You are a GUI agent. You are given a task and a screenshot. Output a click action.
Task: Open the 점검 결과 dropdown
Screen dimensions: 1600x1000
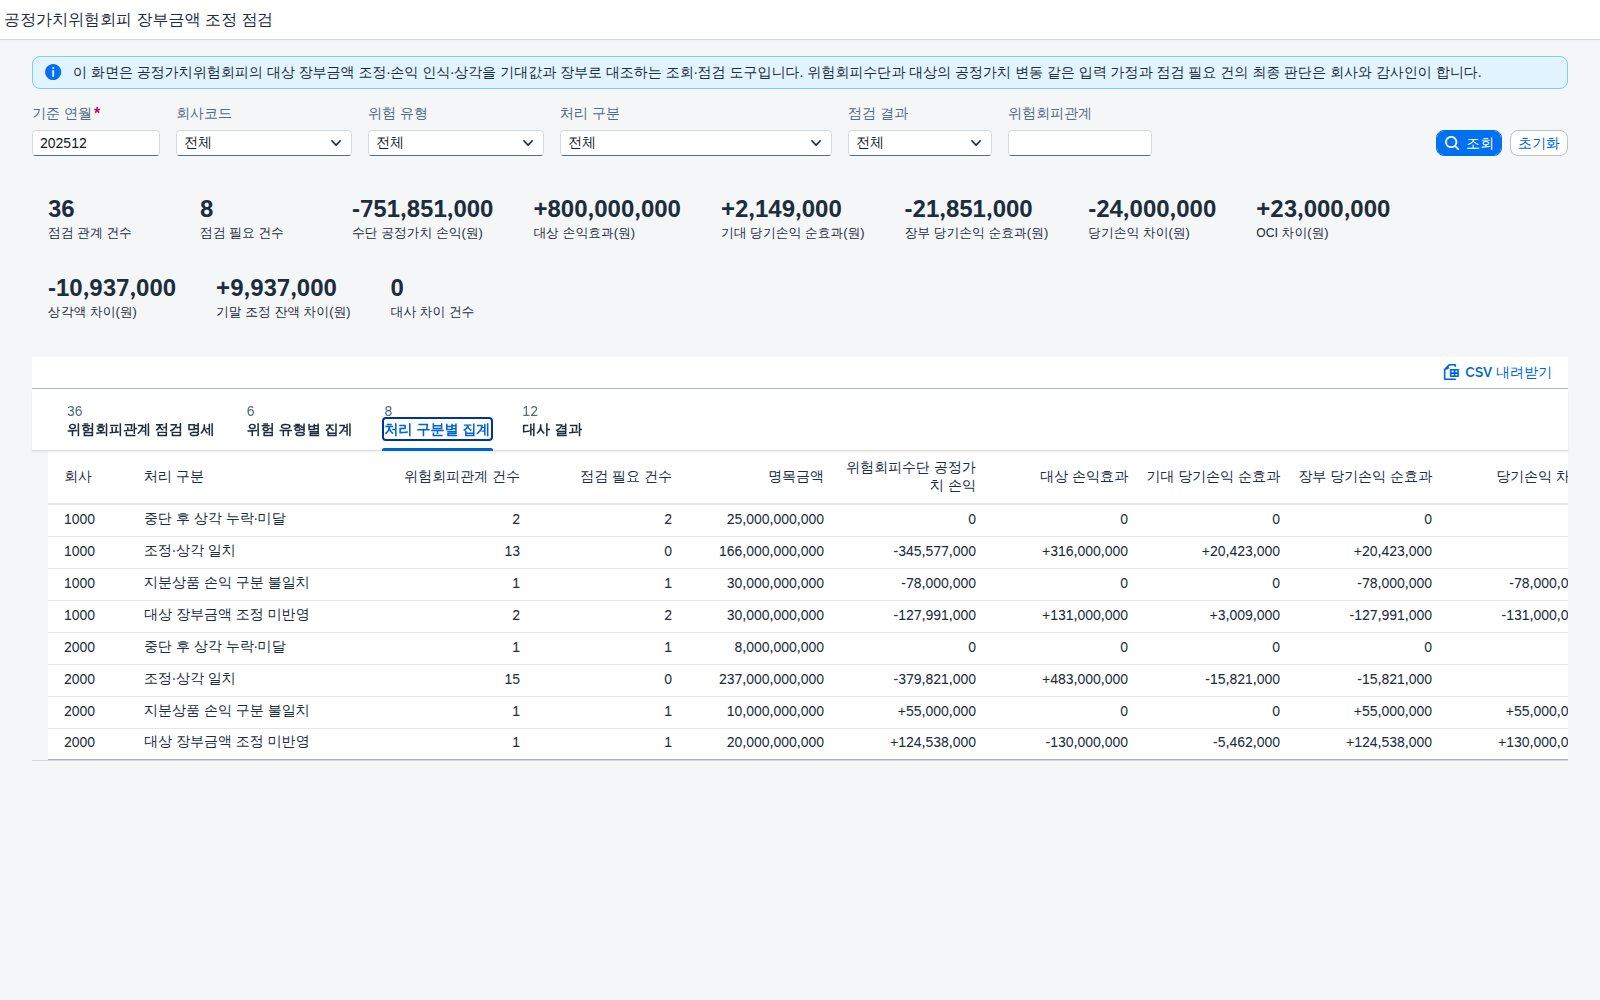(920, 143)
